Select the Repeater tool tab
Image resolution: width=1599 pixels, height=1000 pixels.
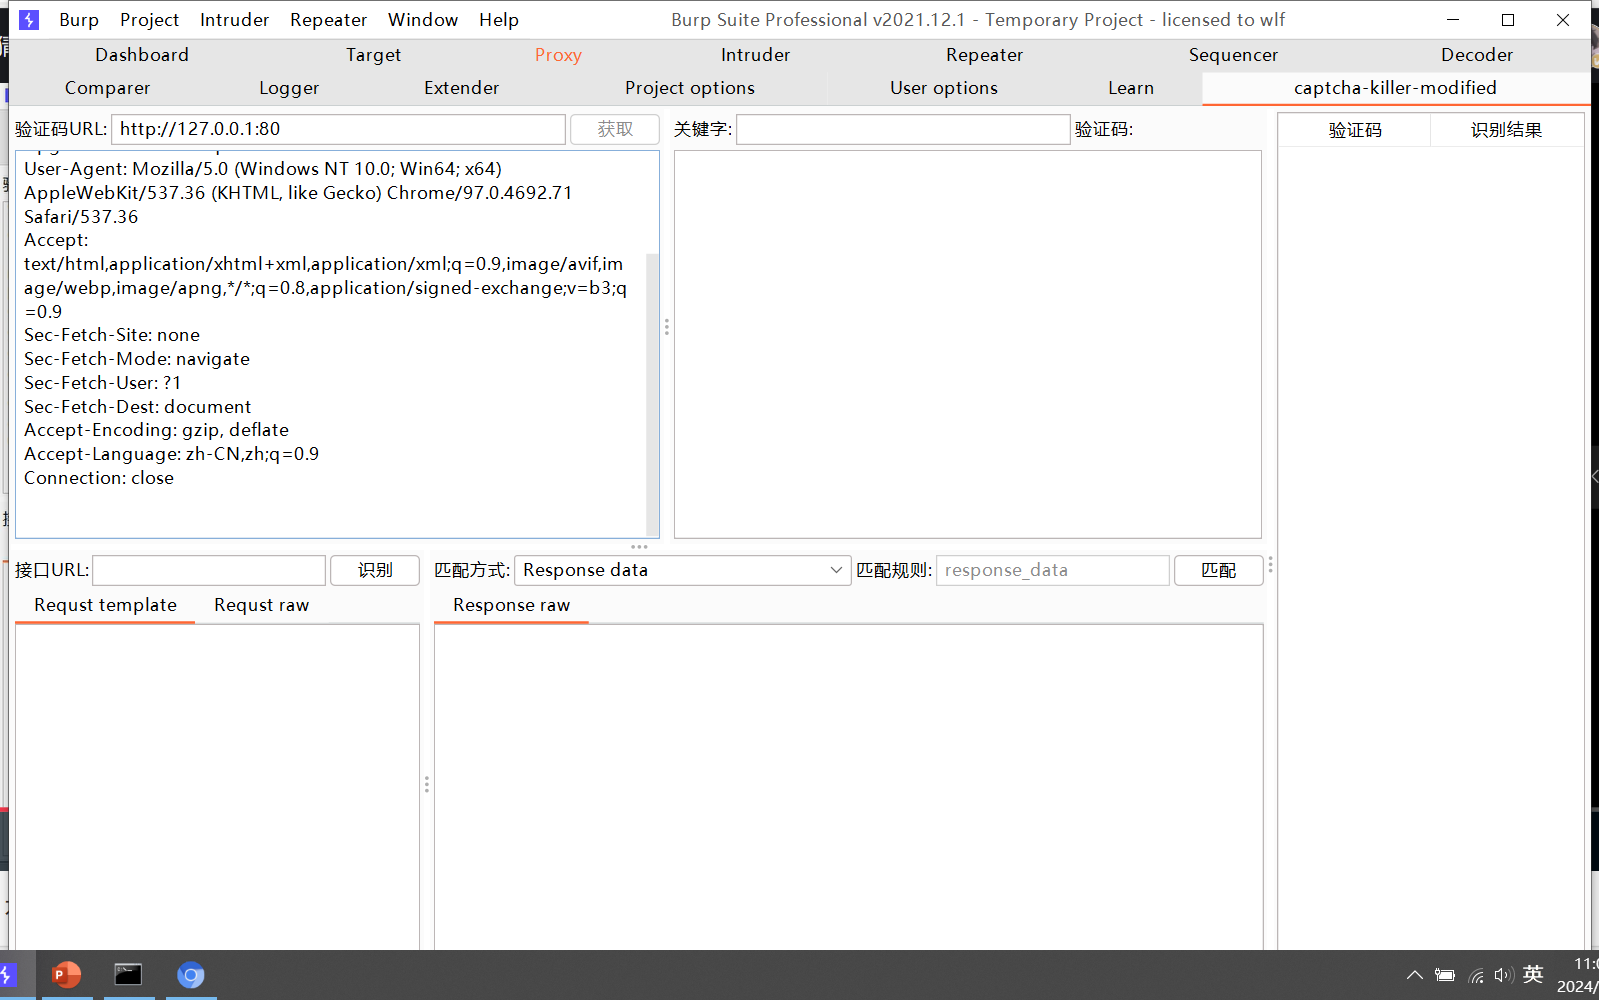click(984, 55)
